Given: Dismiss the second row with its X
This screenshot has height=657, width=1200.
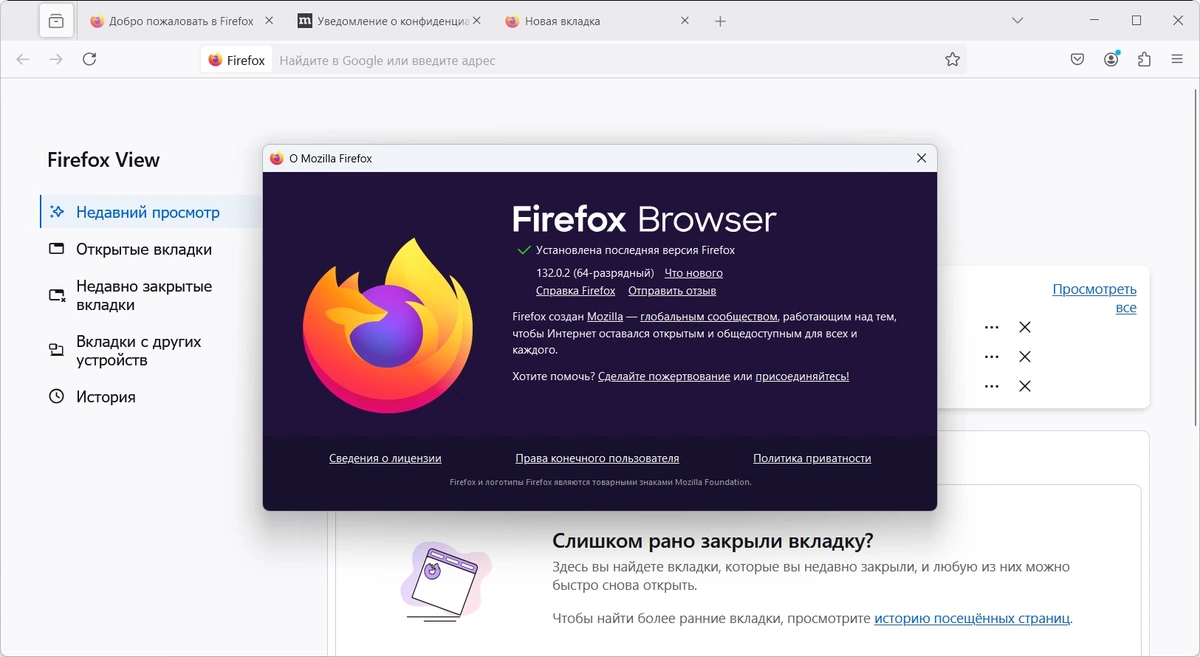Looking at the screenshot, I should [x=1024, y=357].
